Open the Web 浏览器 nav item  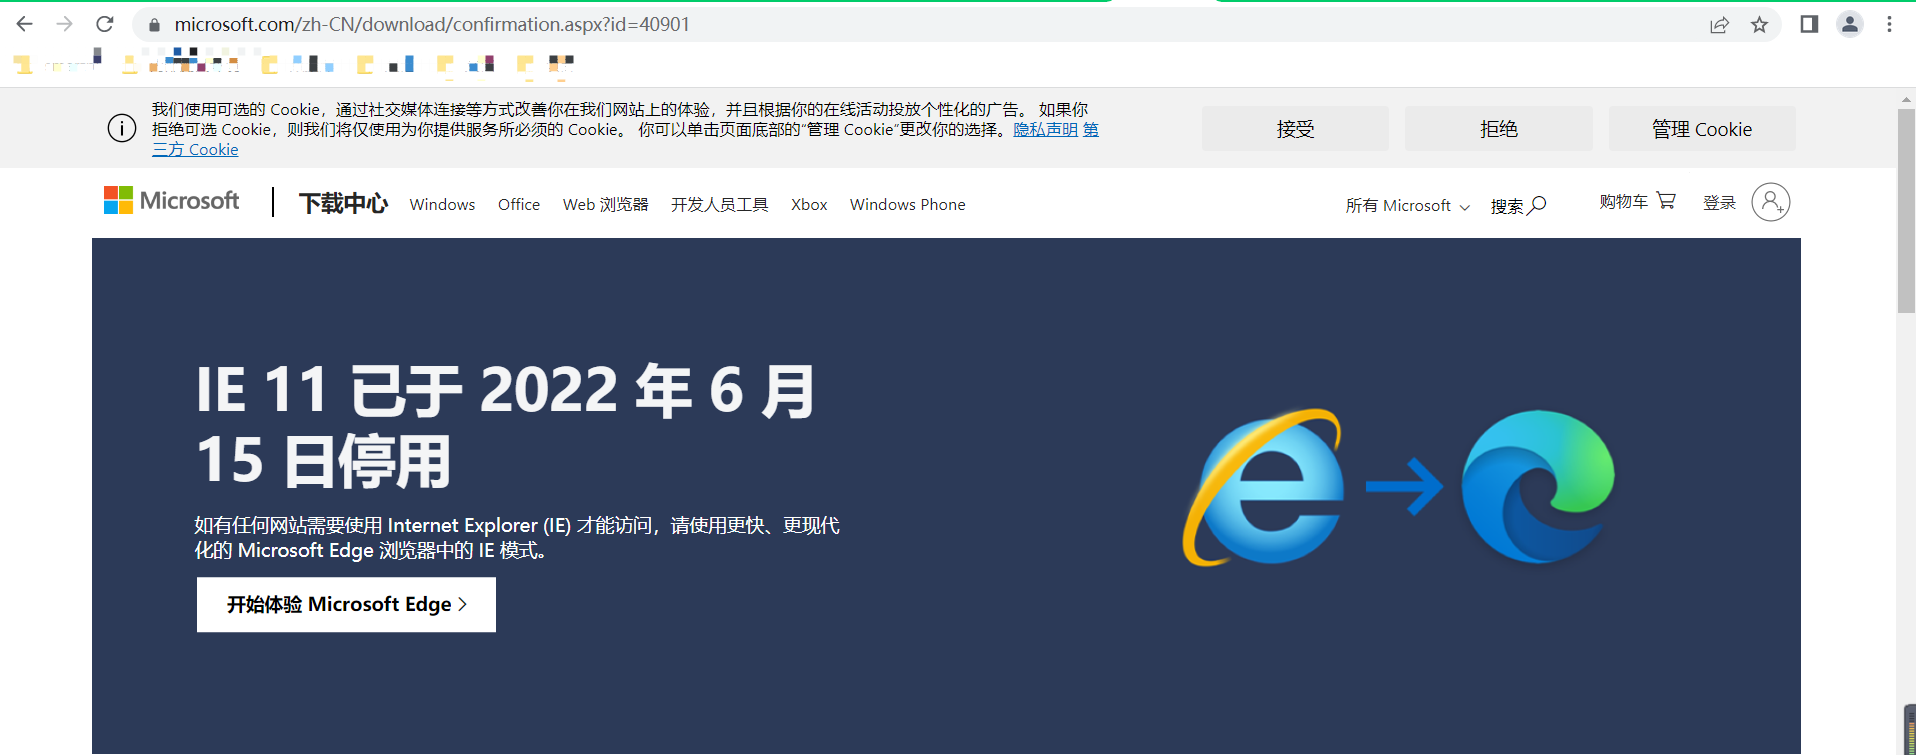[605, 205]
